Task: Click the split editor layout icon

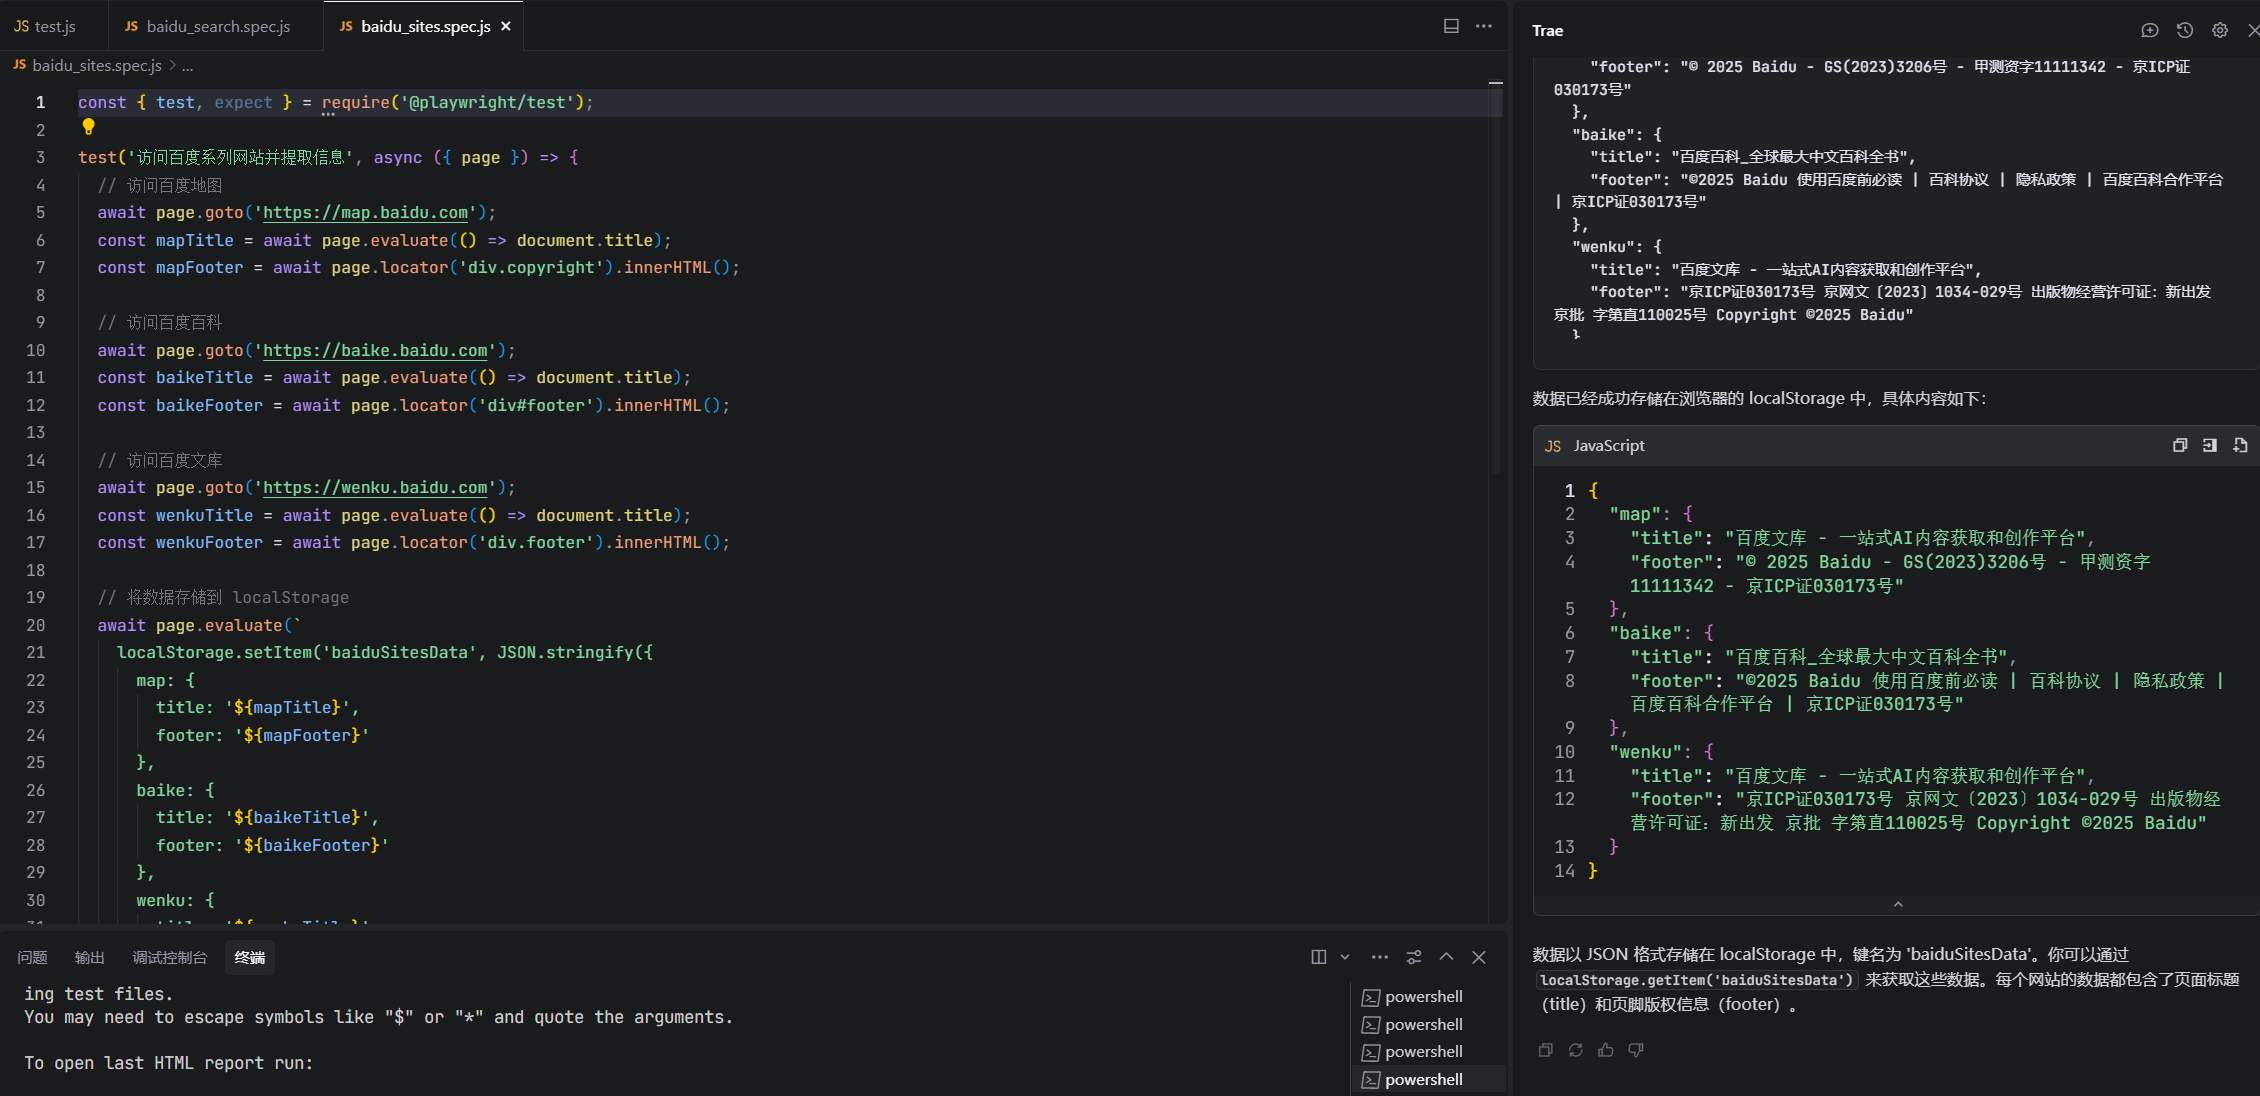Action: coord(1451,26)
